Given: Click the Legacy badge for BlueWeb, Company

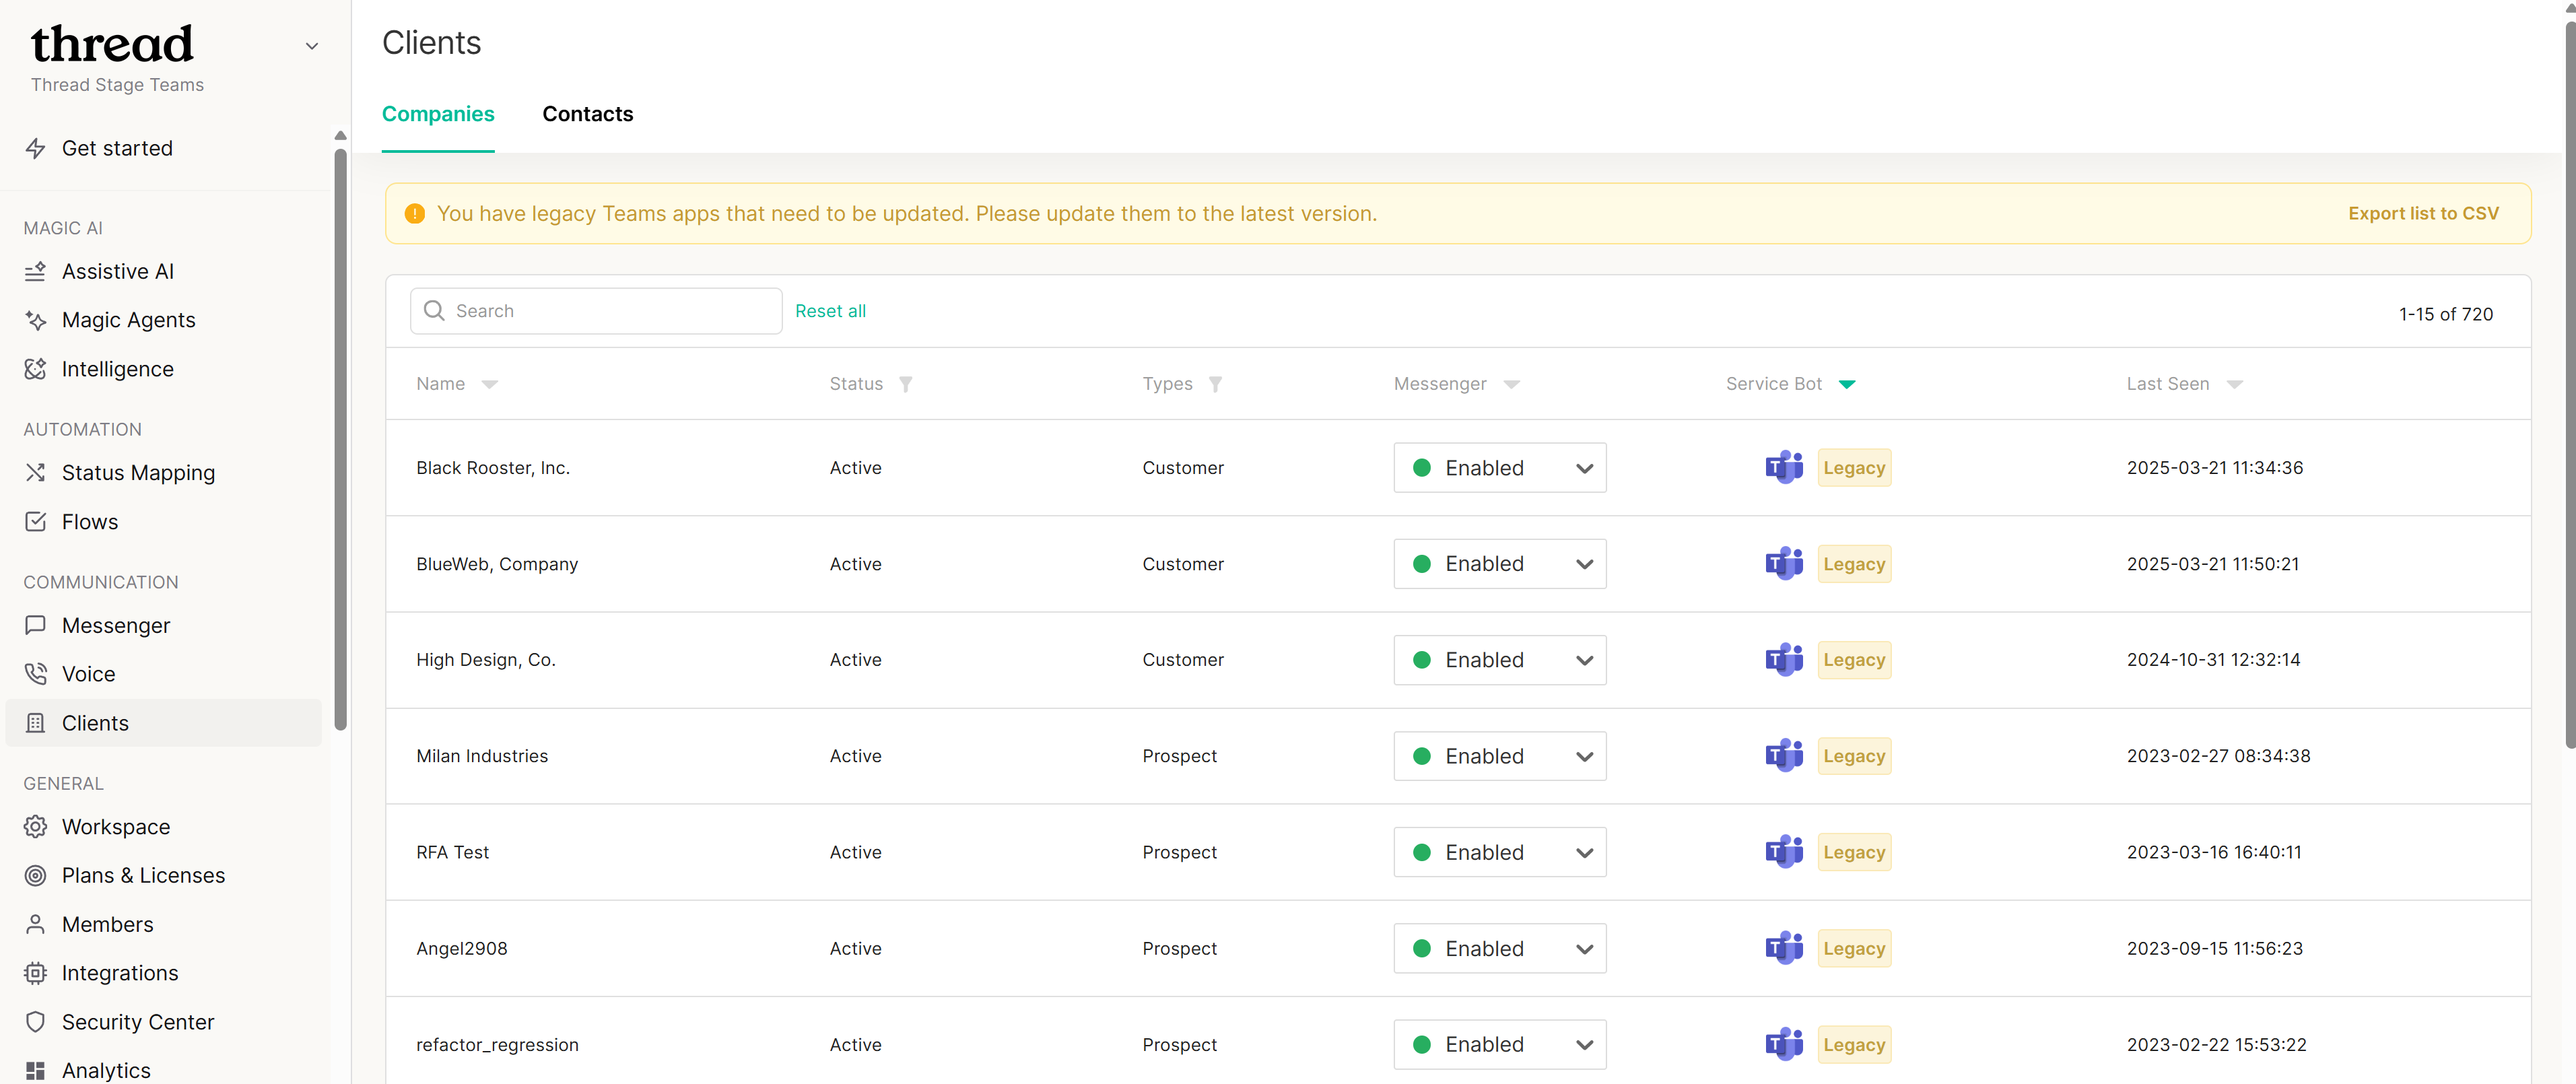Looking at the screenshot, I should (1853, 564).
